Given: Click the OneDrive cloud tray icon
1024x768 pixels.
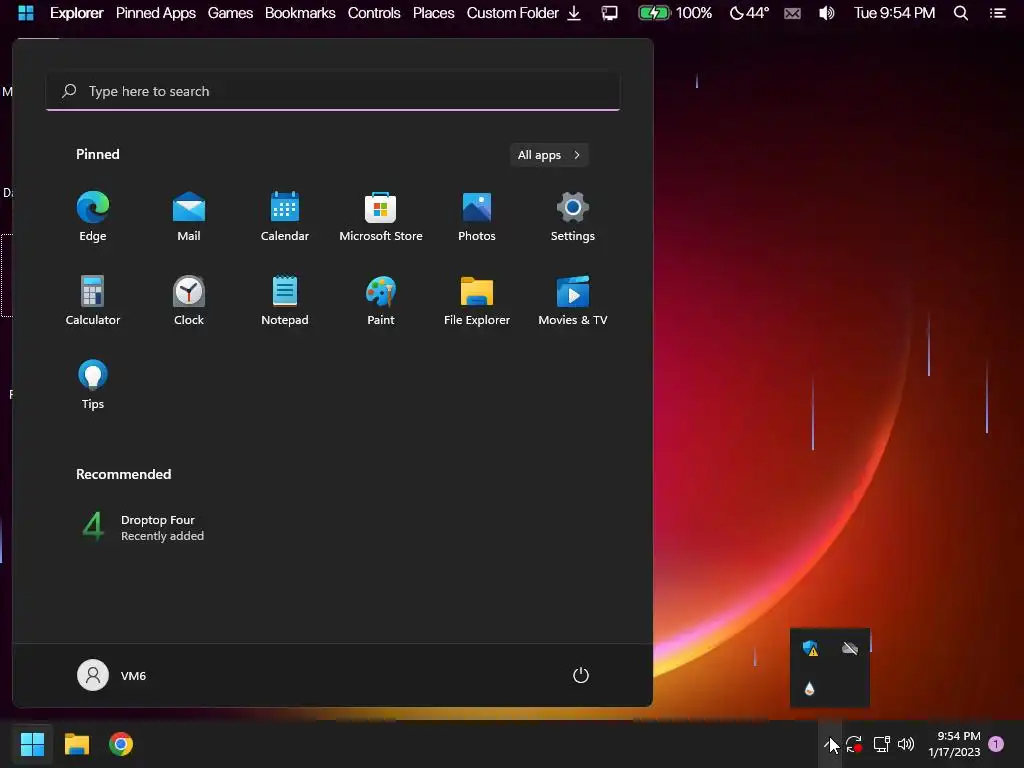Looking at the screenshot, I should click(850, 648).
